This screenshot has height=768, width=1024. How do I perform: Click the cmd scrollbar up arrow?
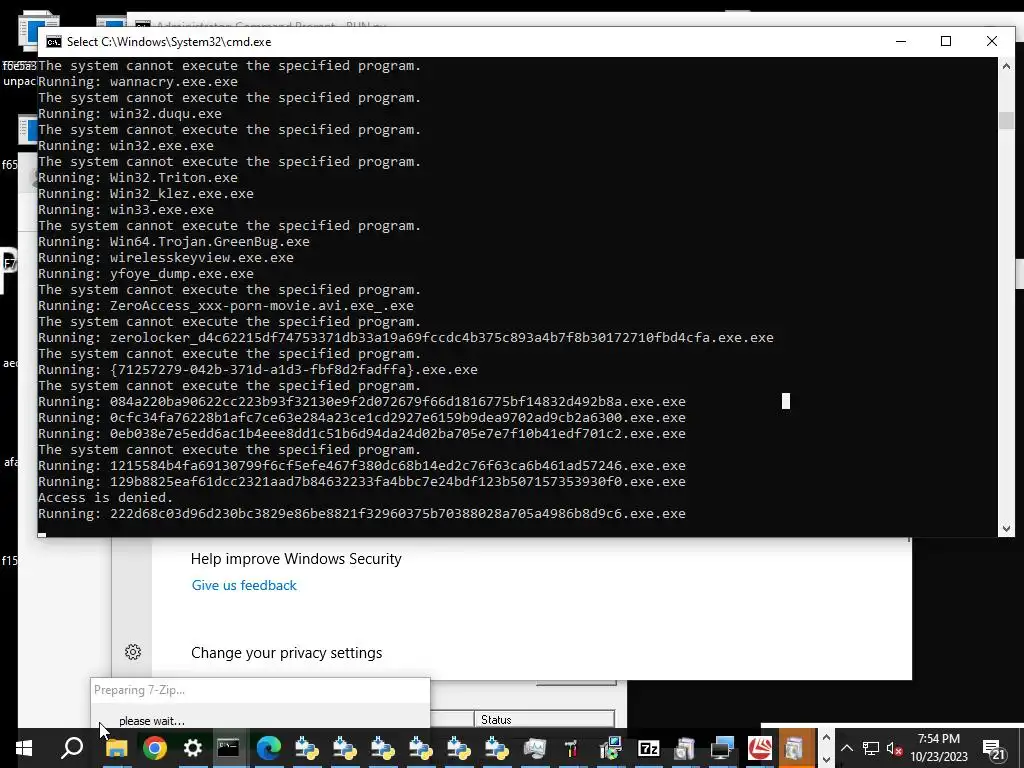coord(1006,66)
